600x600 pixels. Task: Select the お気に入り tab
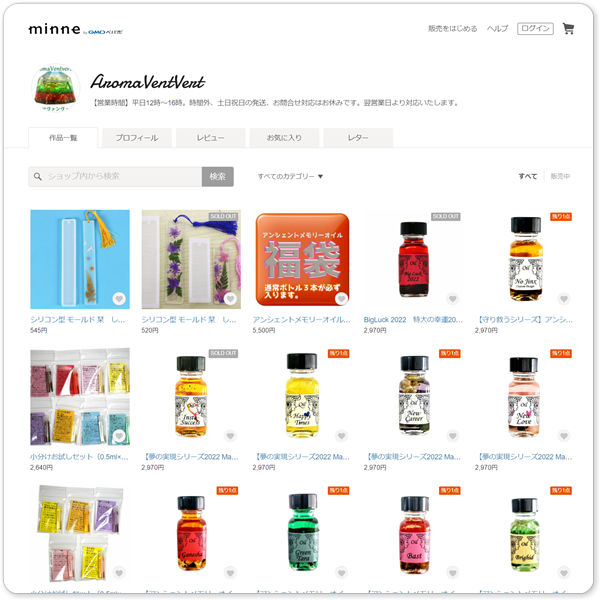pos(284,138)
